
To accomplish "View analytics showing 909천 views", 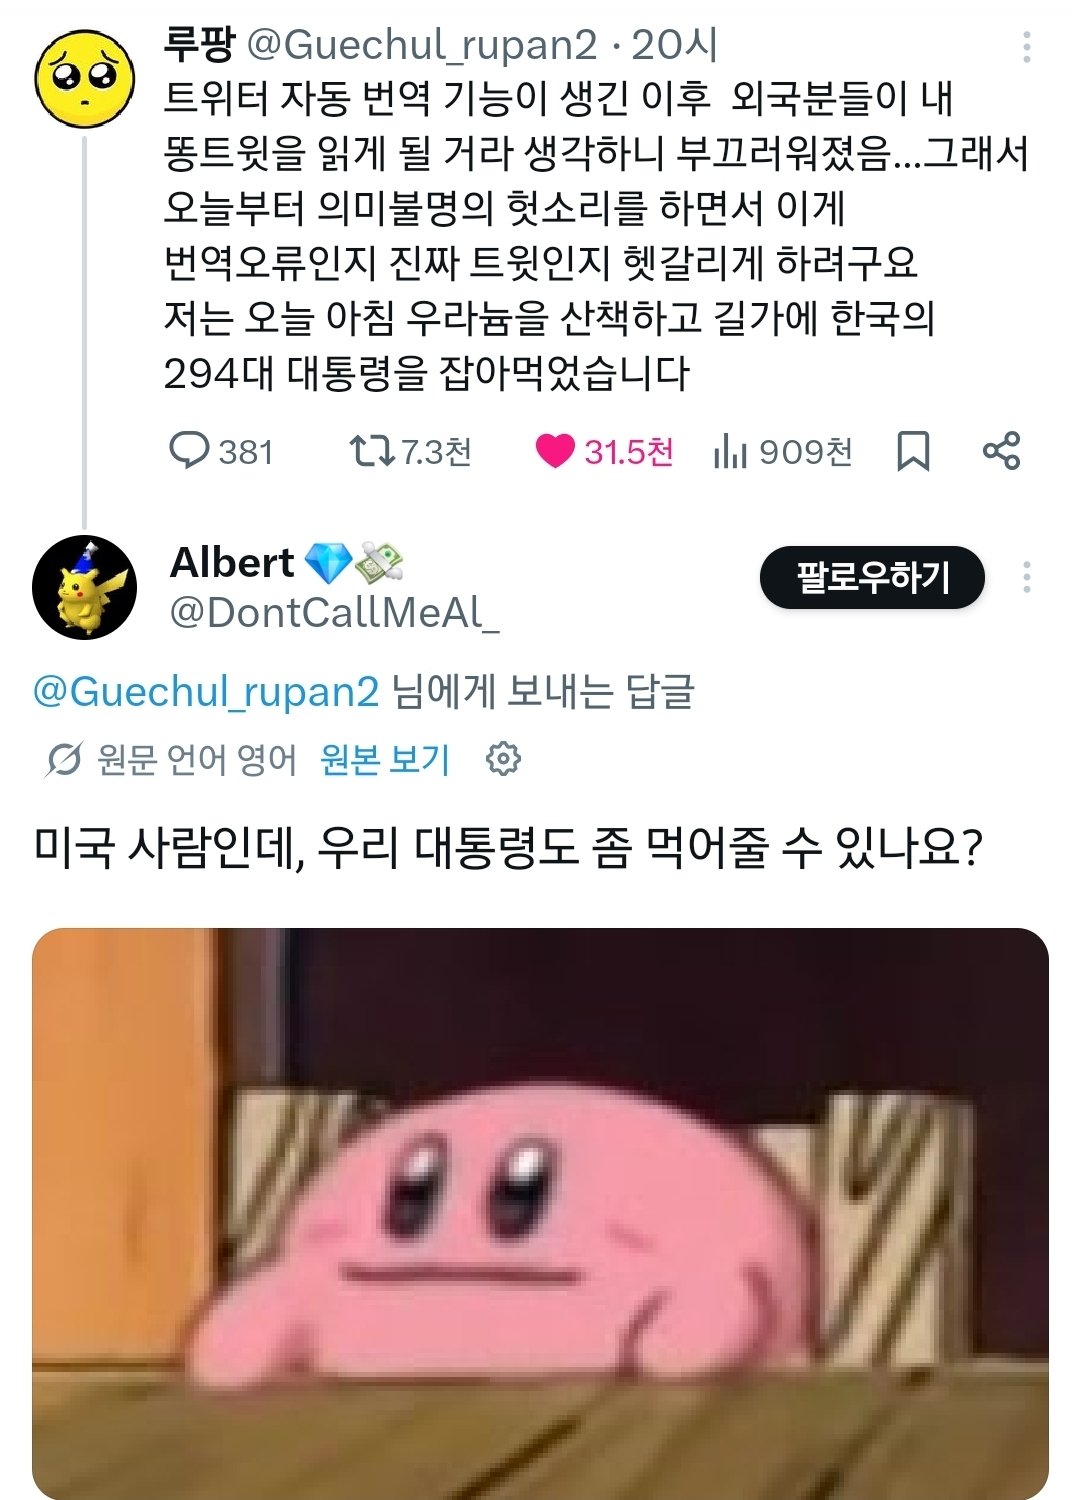I will coord(783,452).
